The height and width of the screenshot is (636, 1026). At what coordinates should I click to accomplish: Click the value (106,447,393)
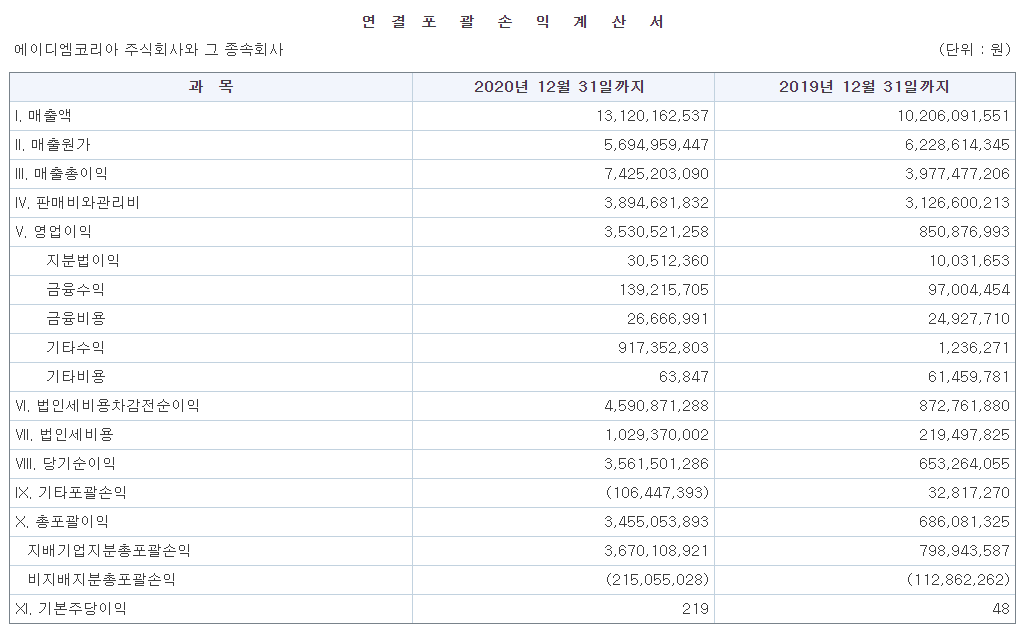tap(658, 493)
